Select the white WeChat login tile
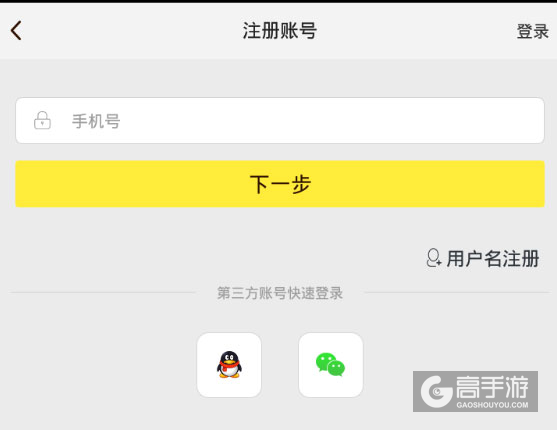Viewport: 557px width, 430px height. tap(331, 365)
